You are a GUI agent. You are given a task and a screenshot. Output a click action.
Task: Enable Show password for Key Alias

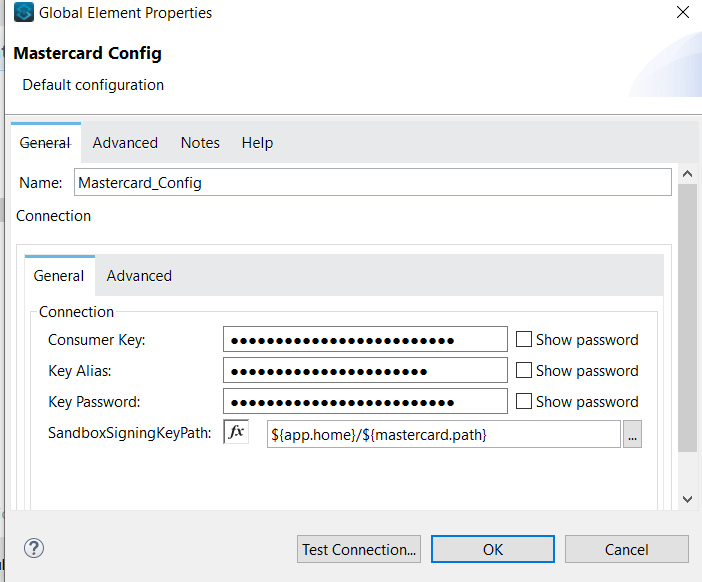(523, 370)
